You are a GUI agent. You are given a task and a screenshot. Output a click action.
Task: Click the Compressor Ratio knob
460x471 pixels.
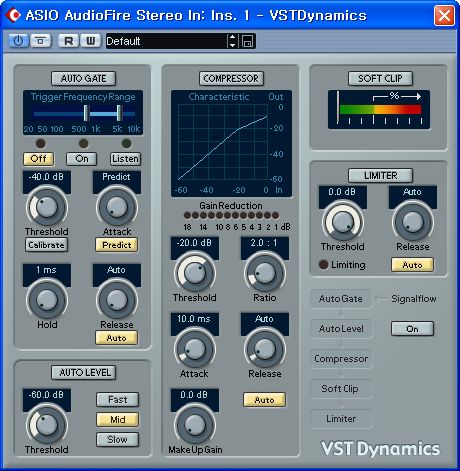point(265,273)
